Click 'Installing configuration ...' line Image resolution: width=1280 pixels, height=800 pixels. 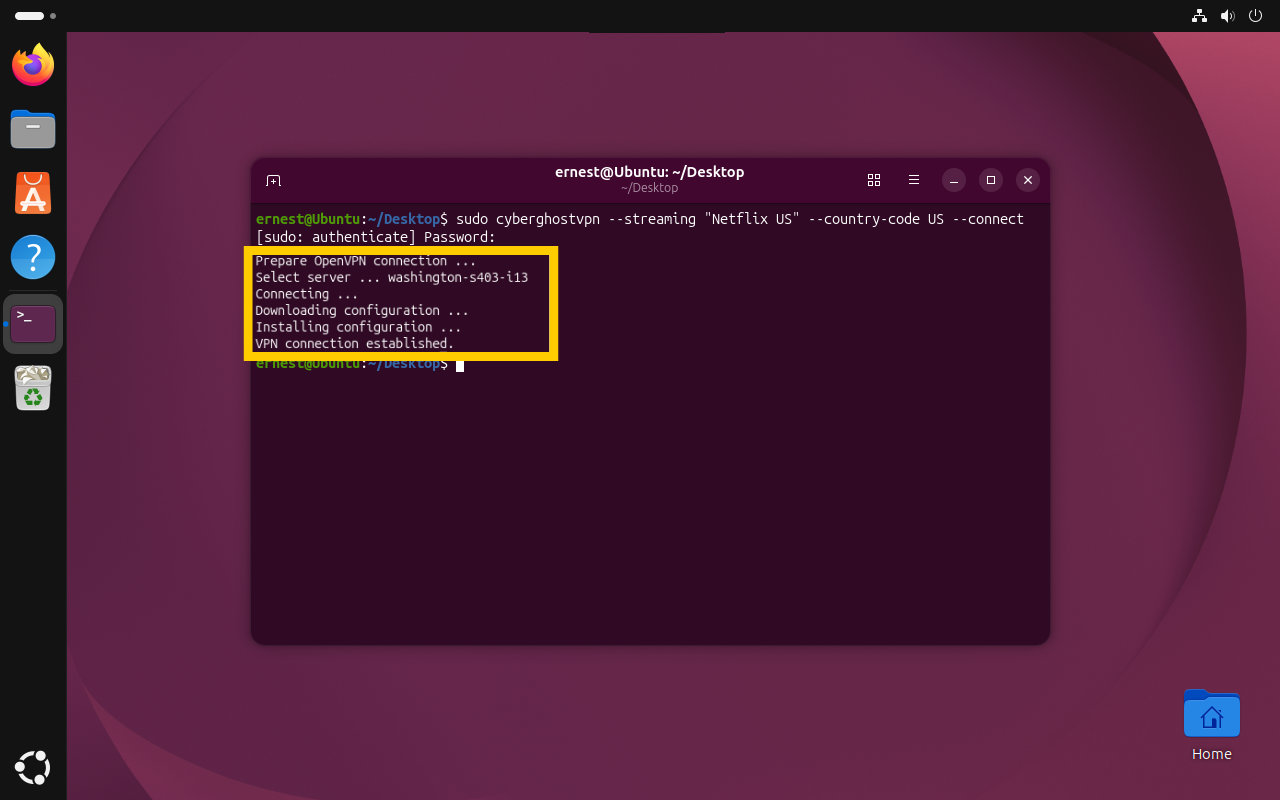[358, 327]
